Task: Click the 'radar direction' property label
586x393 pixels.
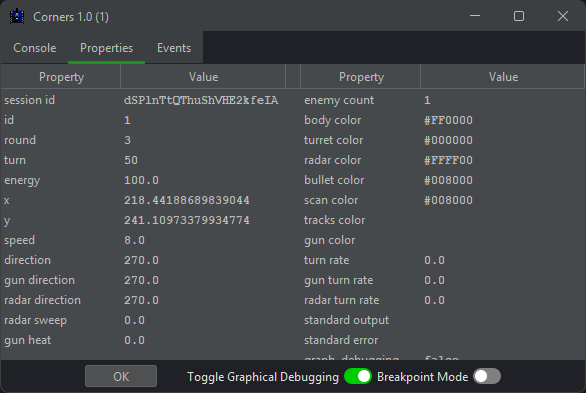Action: (x=42, y=300)
